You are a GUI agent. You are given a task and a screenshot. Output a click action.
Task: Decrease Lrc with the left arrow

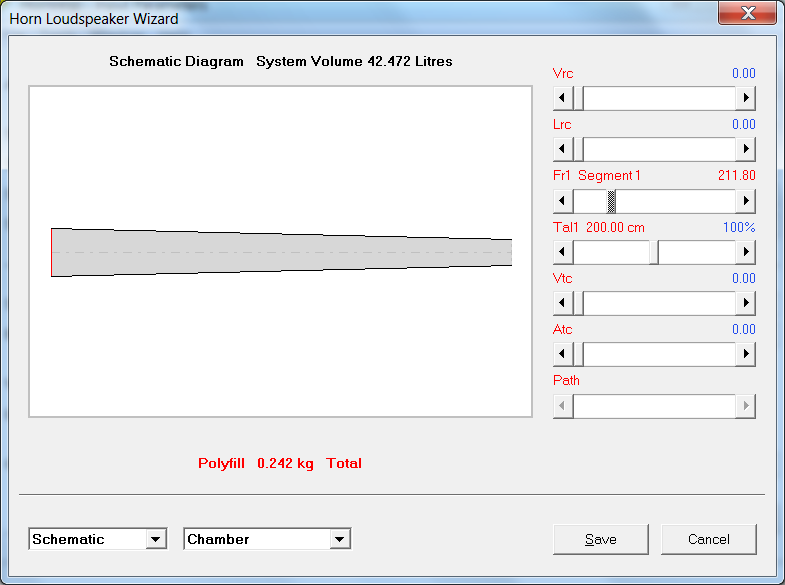tap(563, 149)
